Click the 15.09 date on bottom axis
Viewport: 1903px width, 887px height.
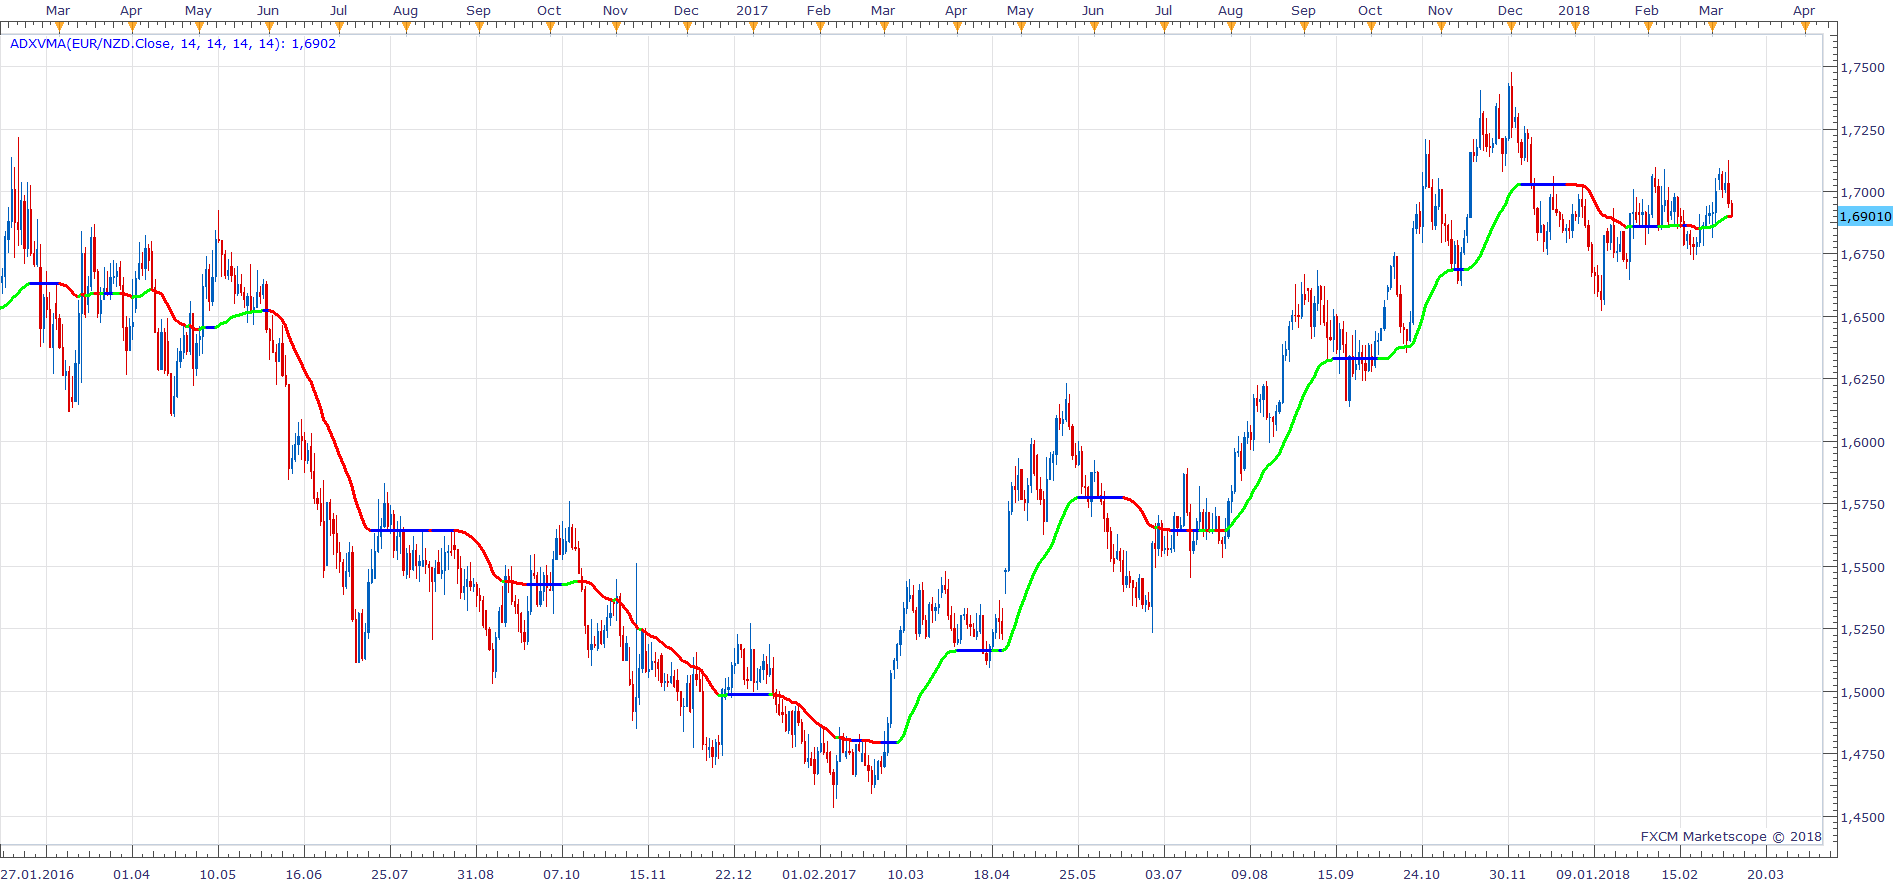[x=1335, y=874]
